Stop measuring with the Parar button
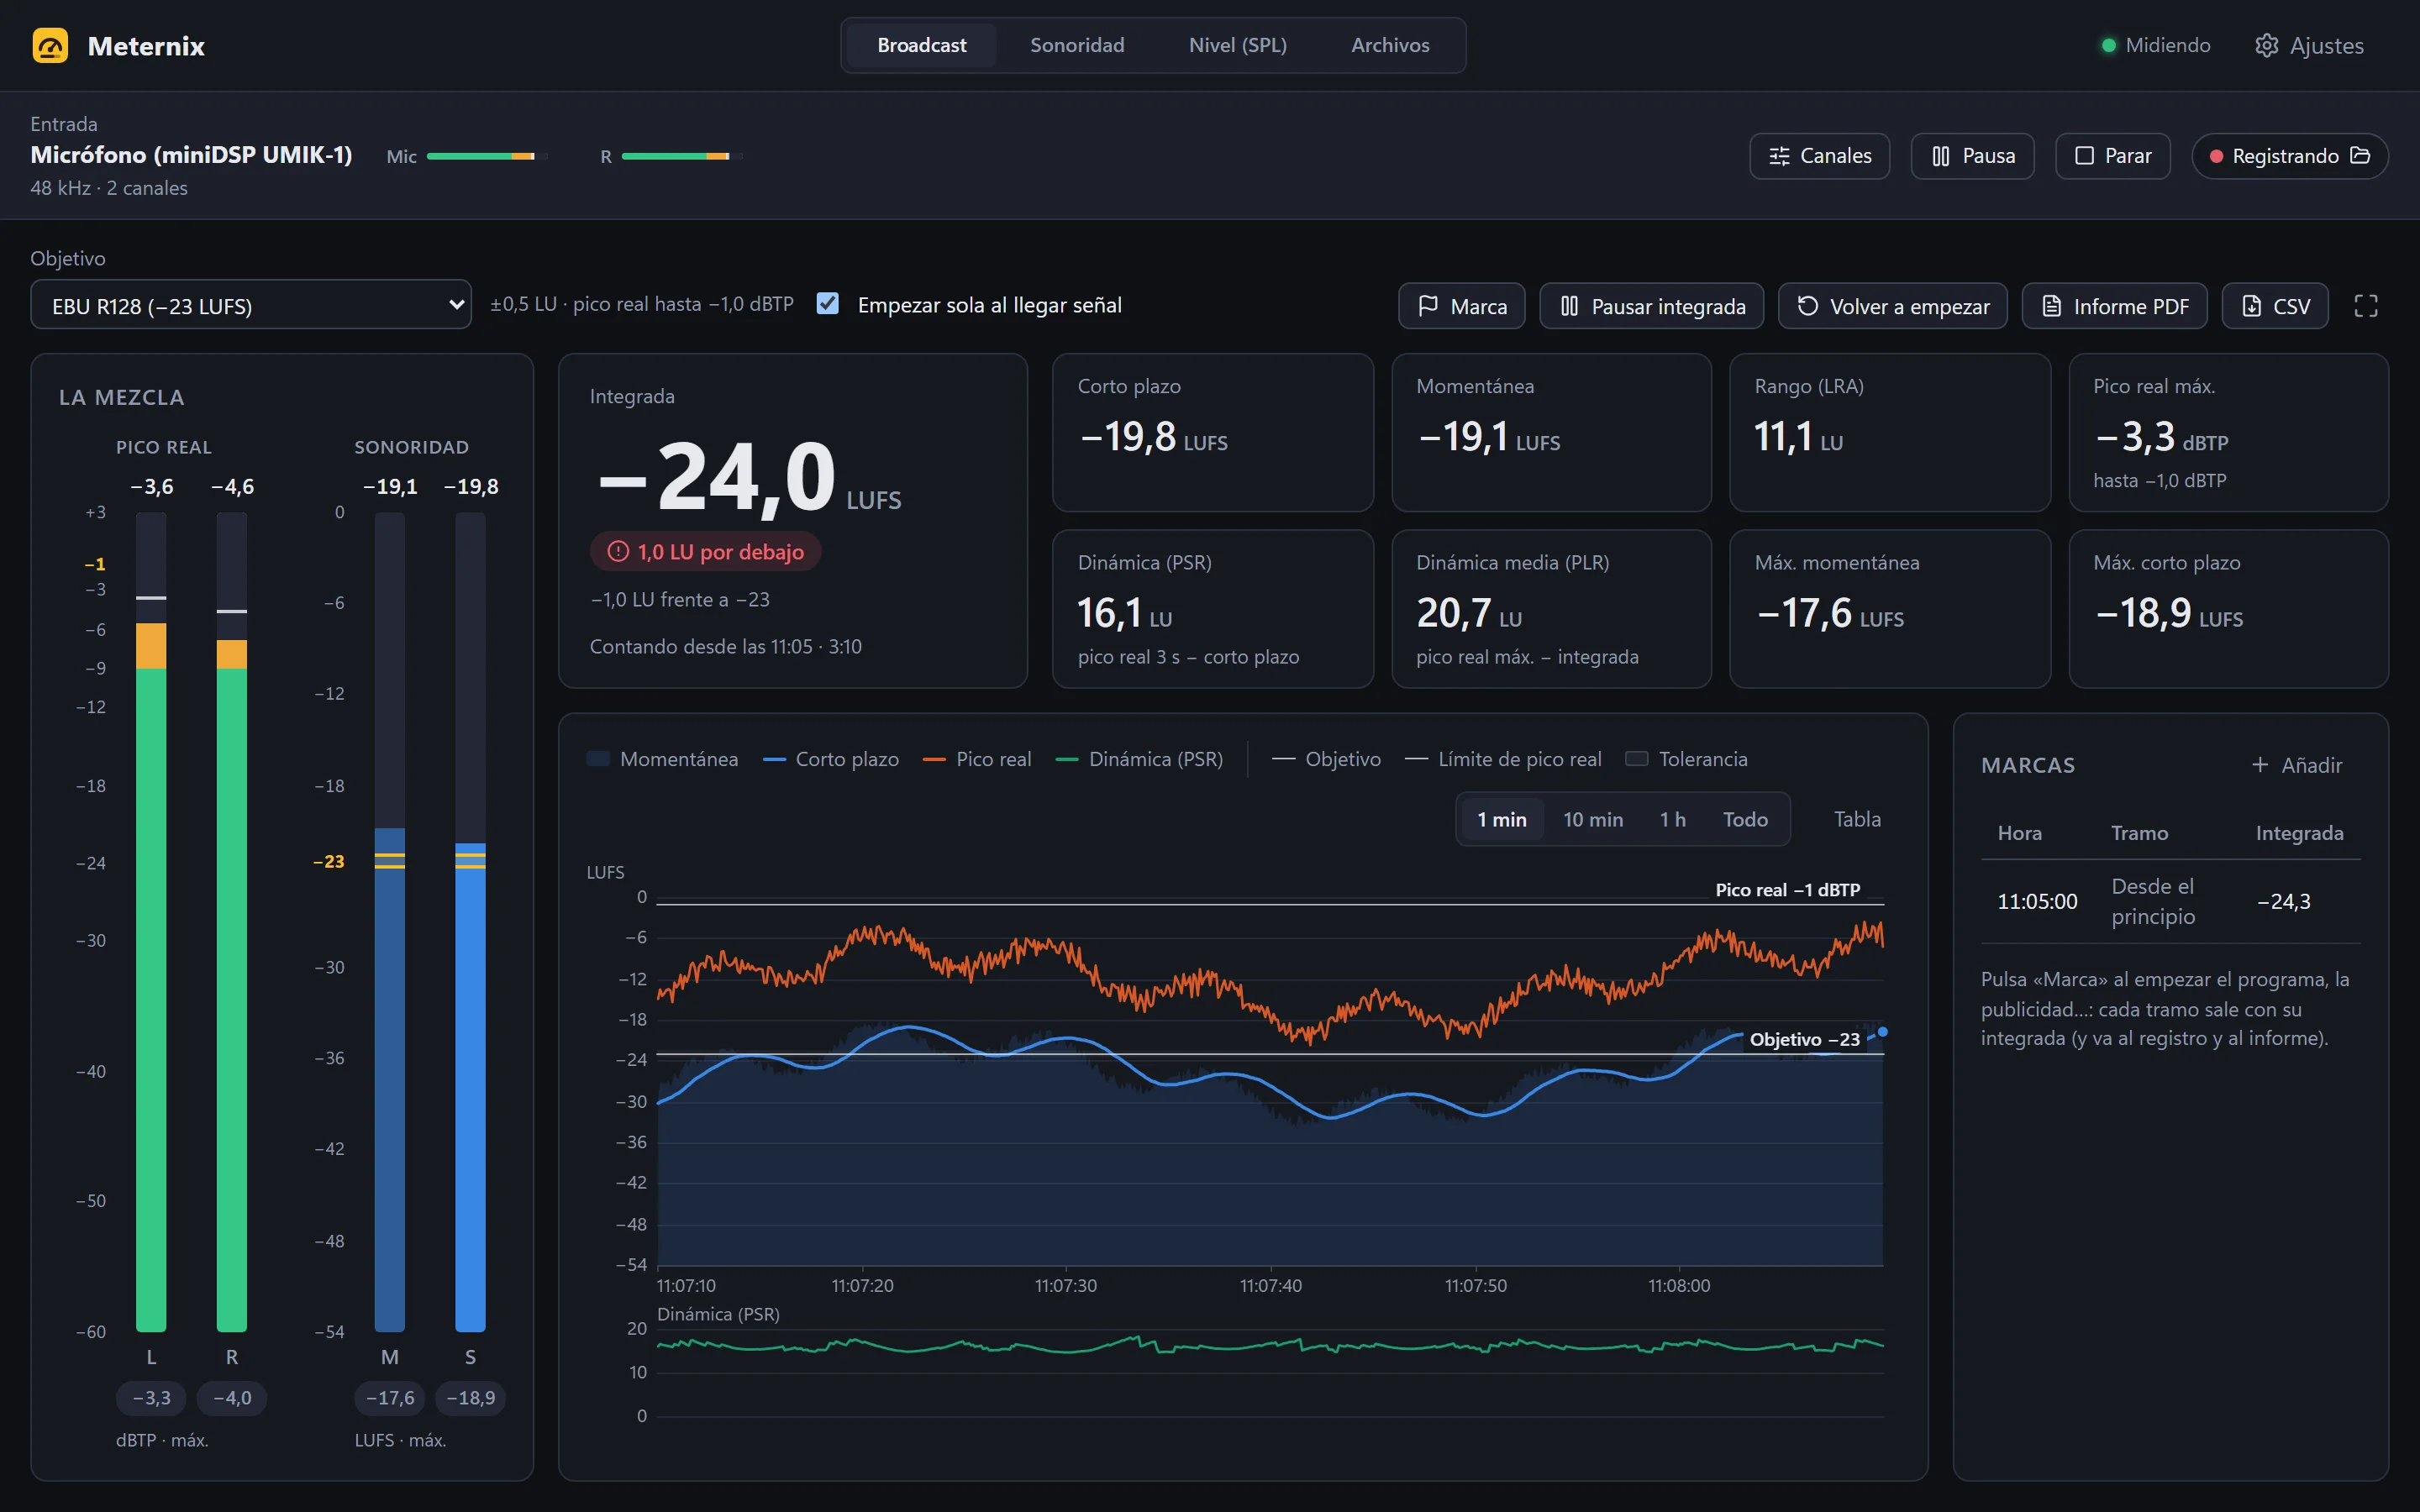Image resolution: width=2420 pixels, height=1512 pixels. click(x=2112, y=156)
